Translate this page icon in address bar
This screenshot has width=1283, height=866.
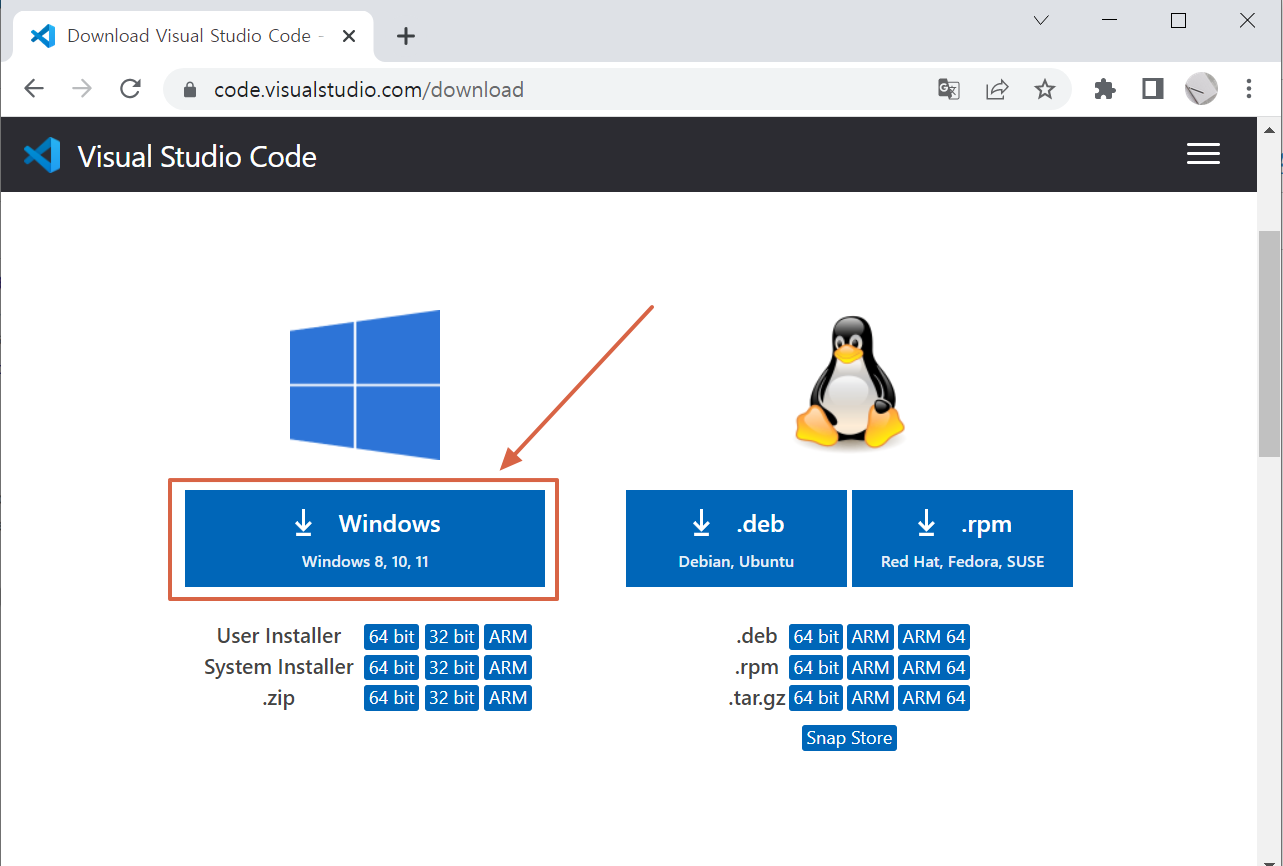pyautogui.click(x=949, y=89)
